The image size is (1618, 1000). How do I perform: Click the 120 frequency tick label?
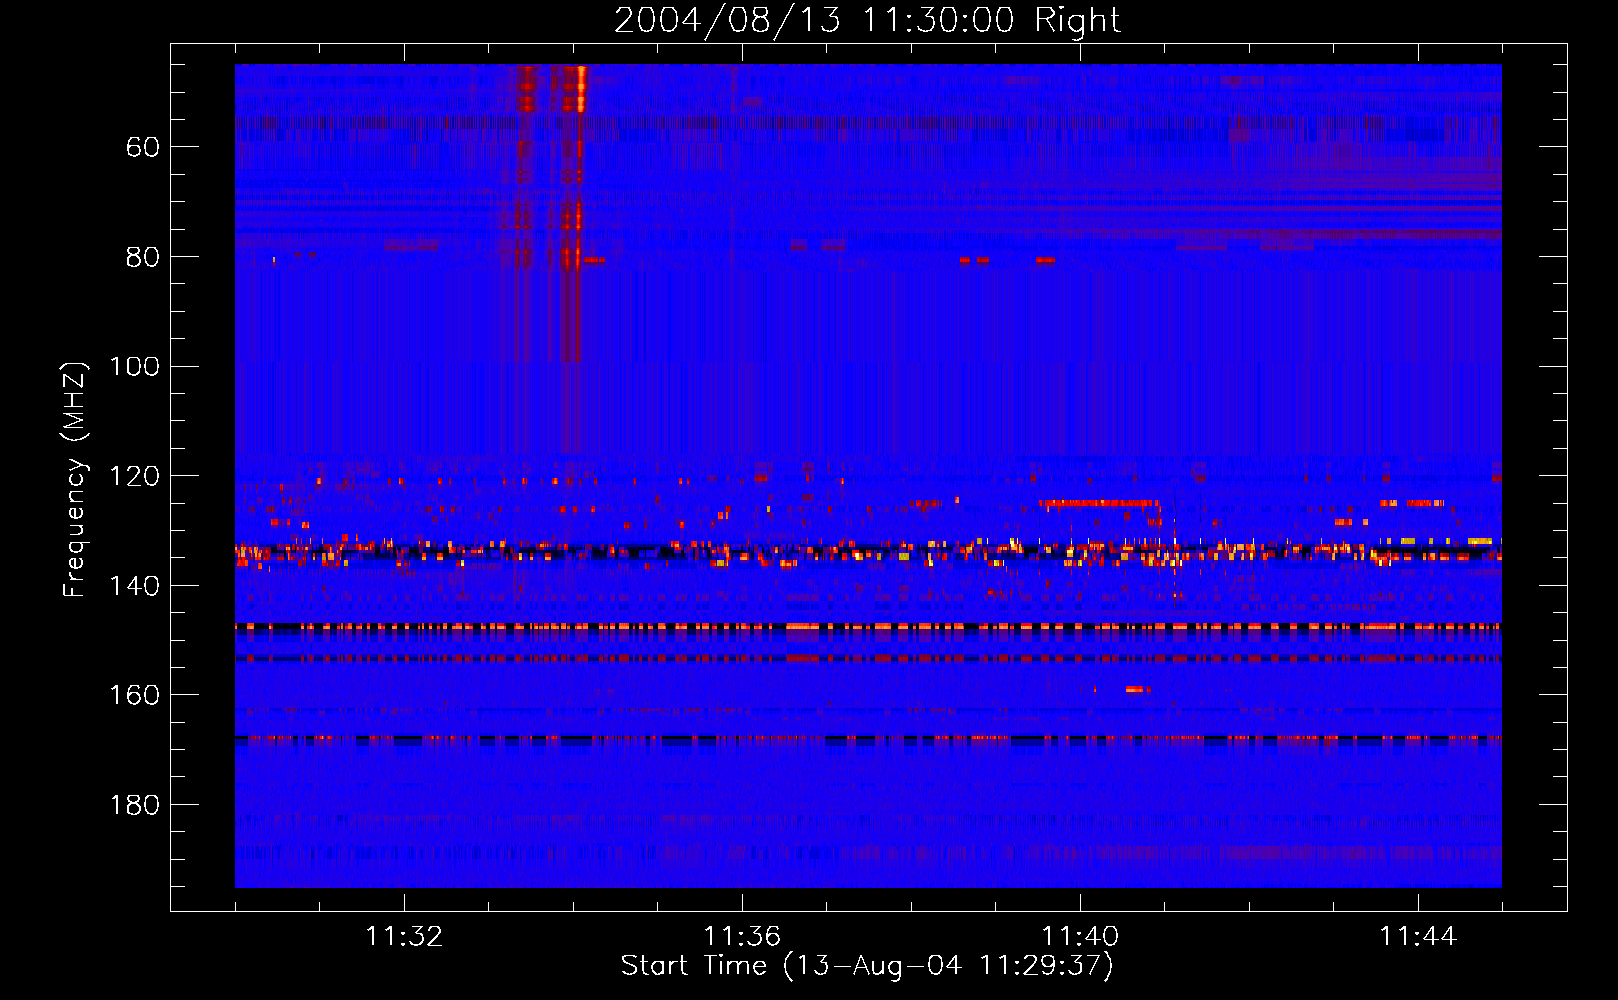[x=134, y=476]
